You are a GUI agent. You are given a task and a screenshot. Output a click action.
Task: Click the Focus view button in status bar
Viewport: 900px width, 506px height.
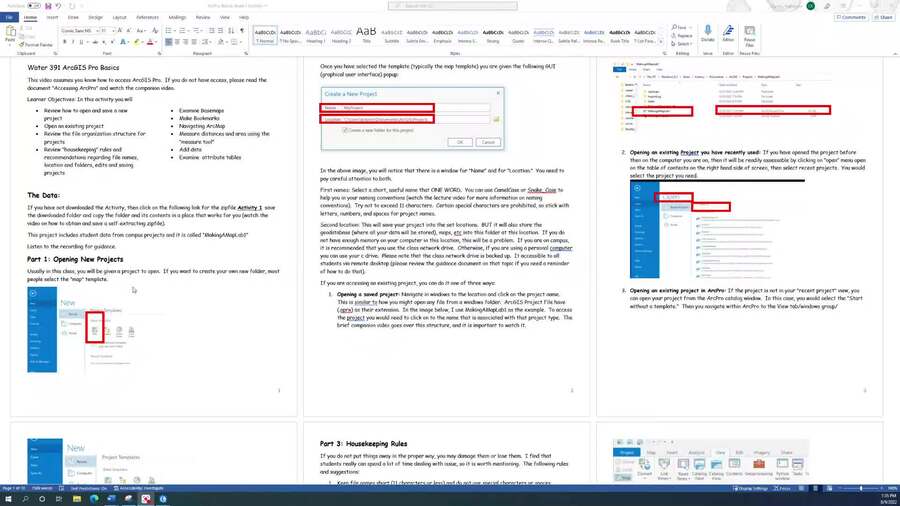coord(781,488)
